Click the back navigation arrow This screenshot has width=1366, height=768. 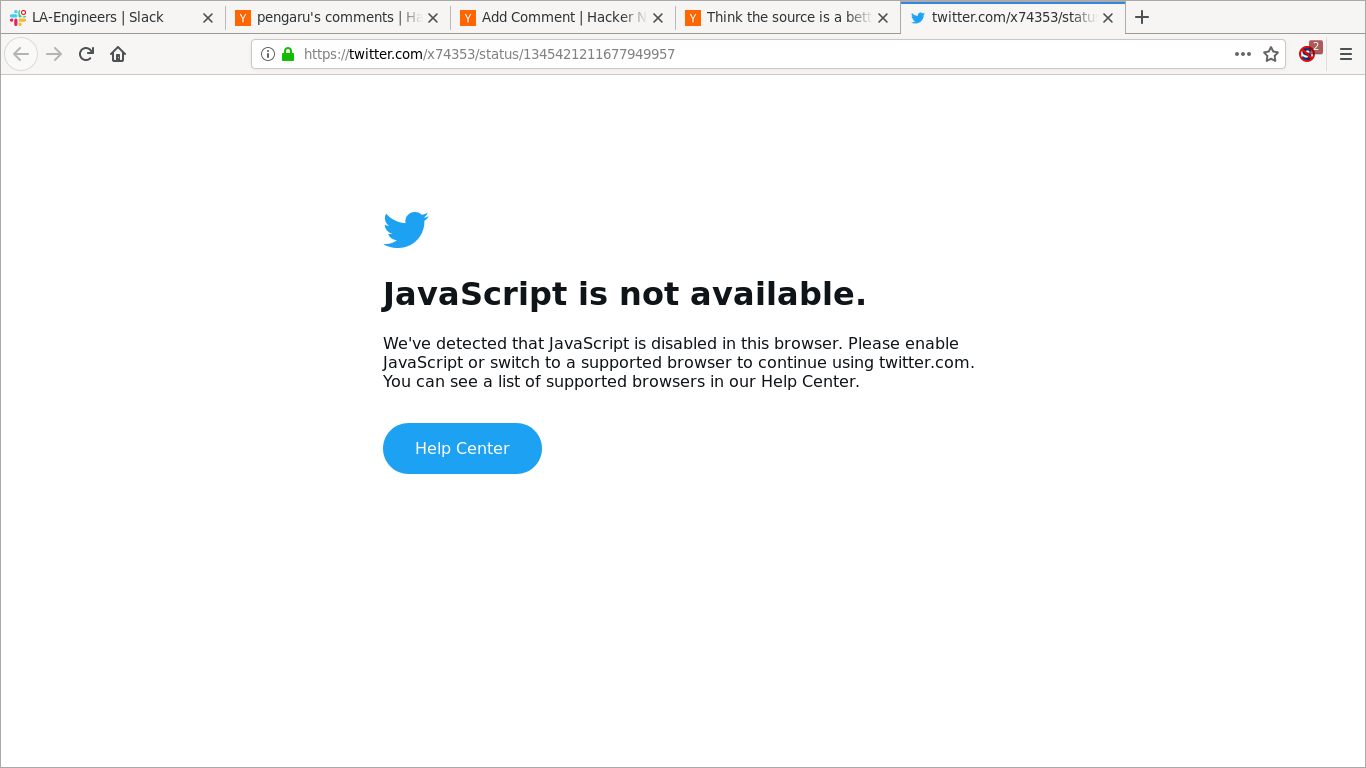pos(21,54)
